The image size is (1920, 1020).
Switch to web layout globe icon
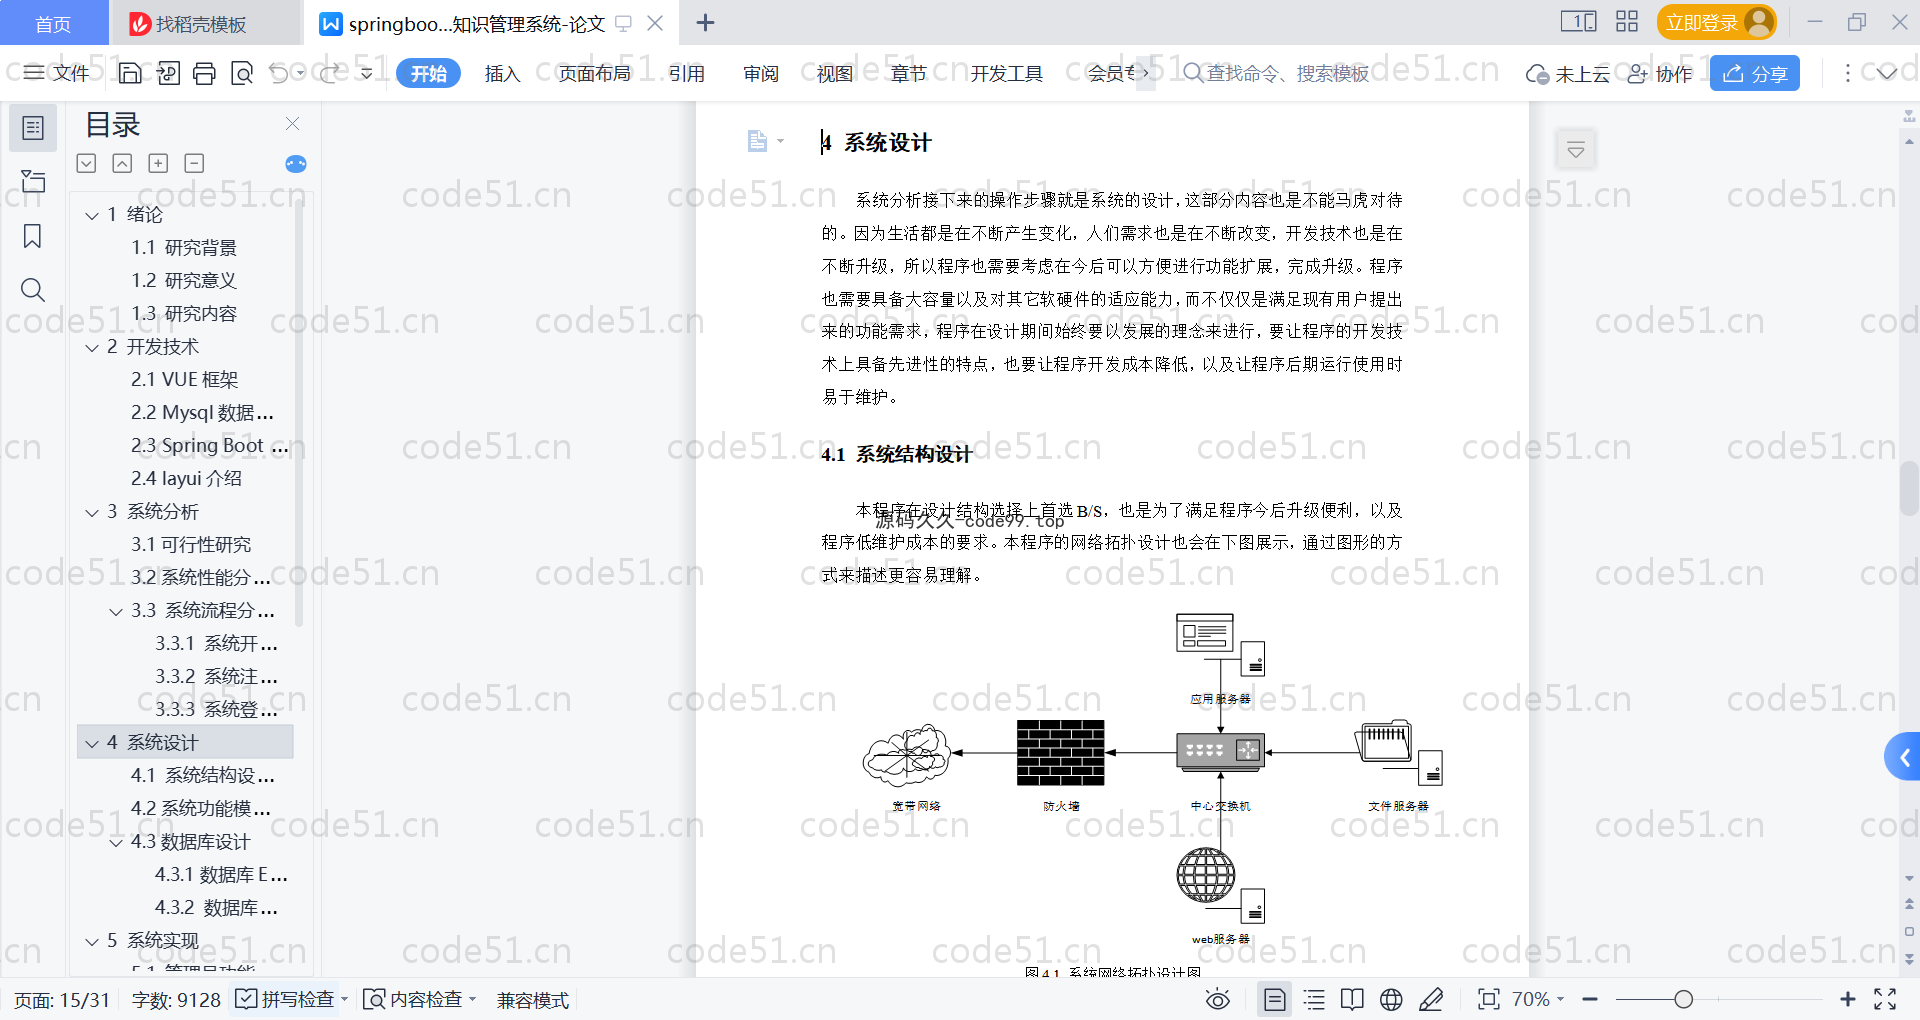pos(1391,999)
